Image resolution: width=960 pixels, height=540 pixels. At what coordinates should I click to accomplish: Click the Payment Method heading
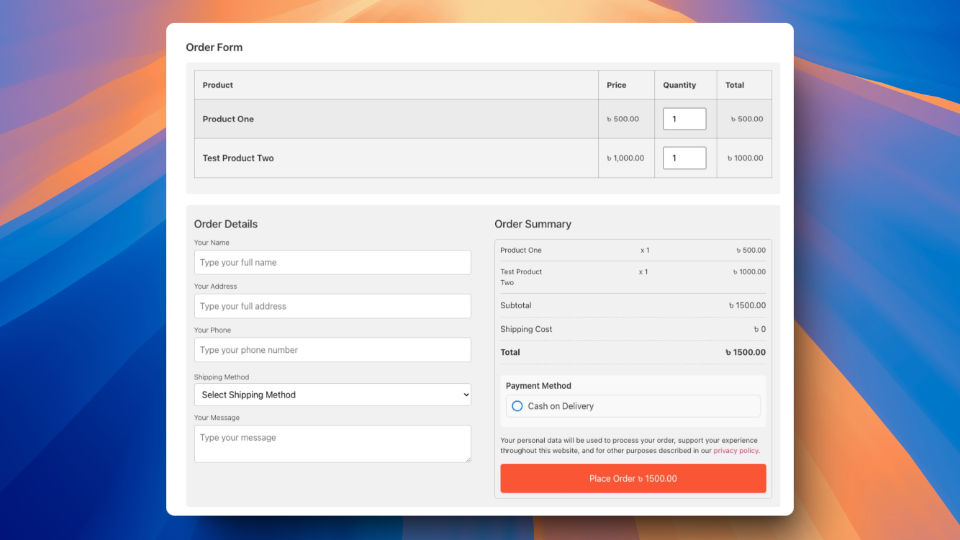[538, 386]
